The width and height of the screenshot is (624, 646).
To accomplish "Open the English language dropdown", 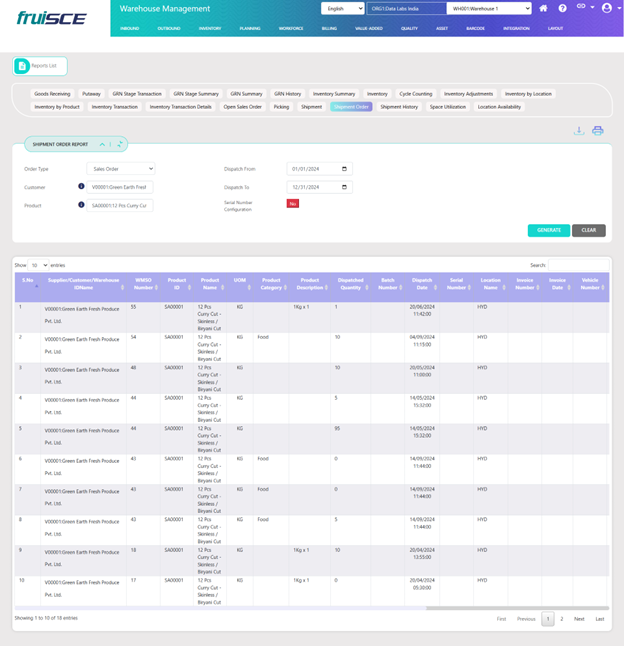I will 342,8.
